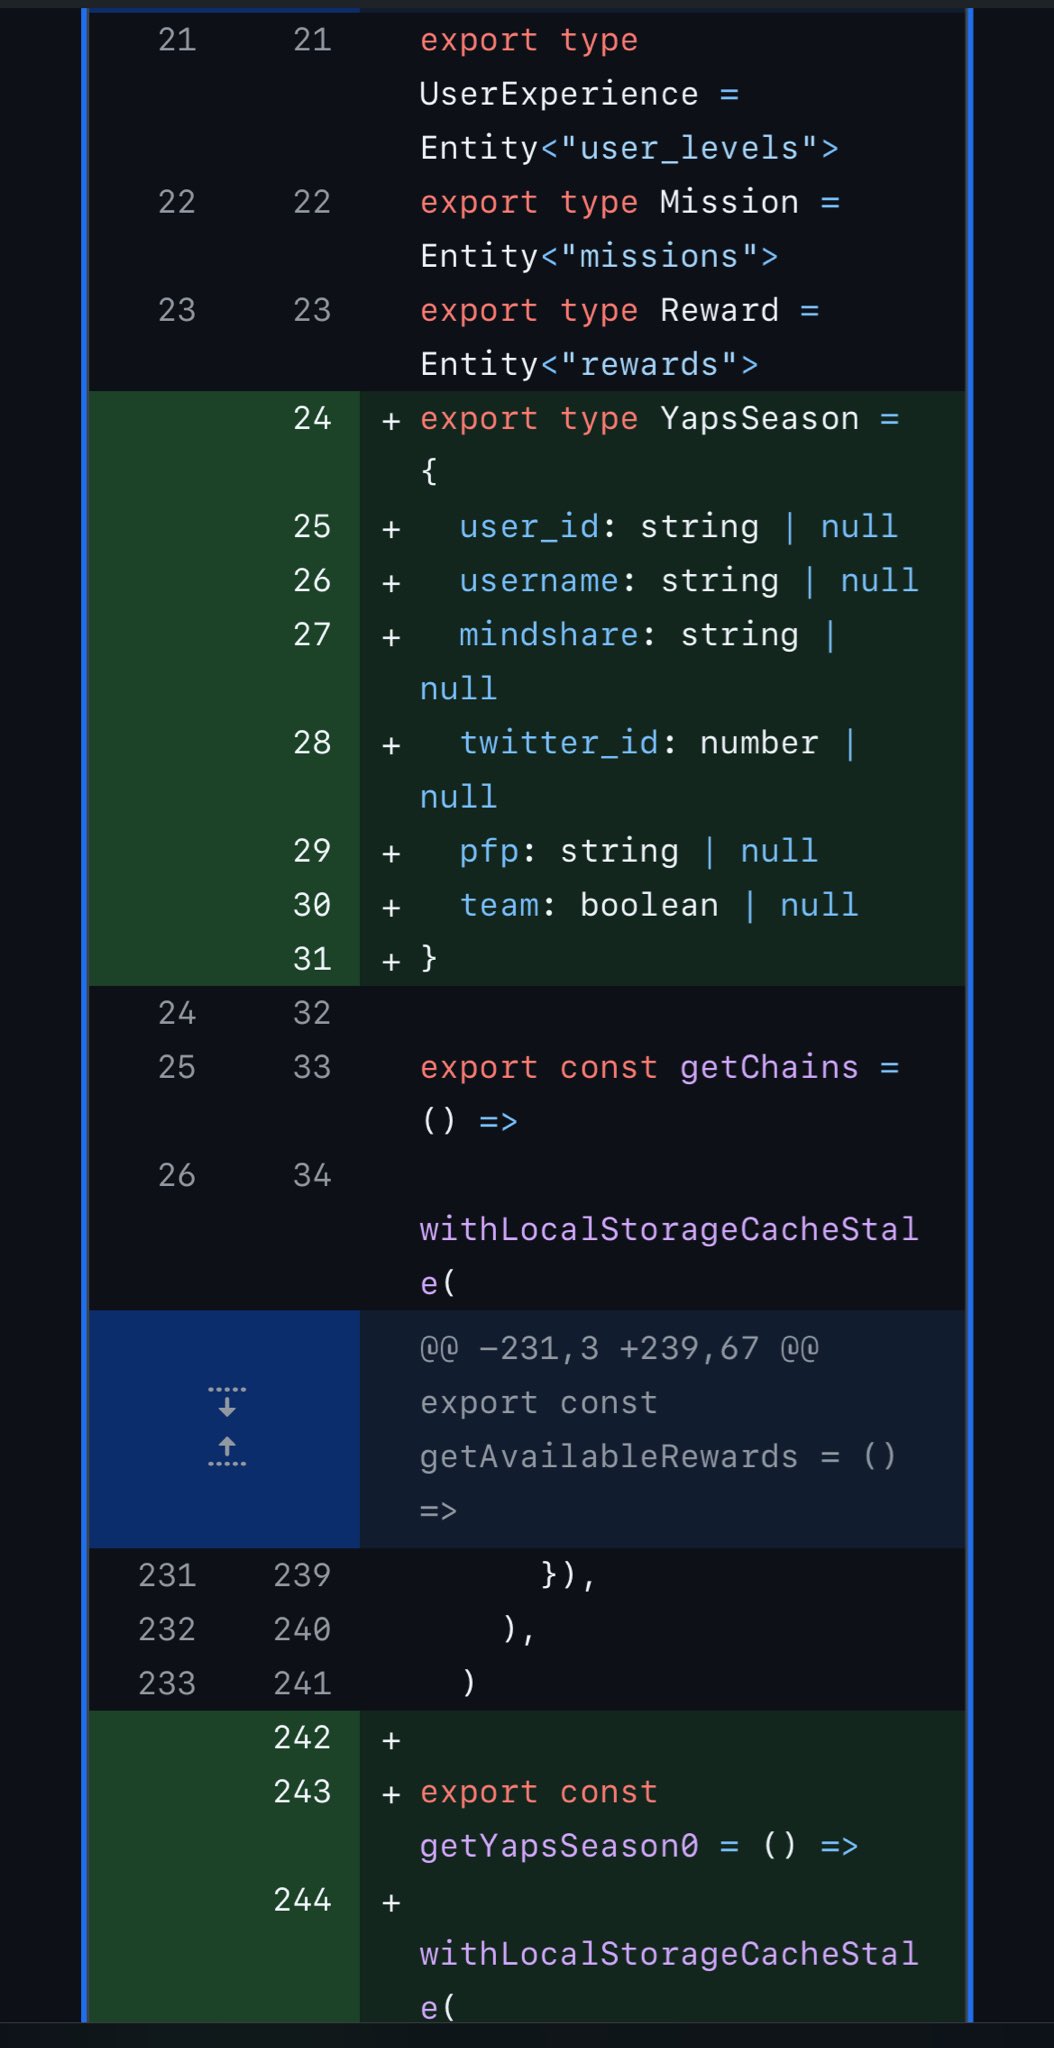The height and width of the screenshot is (2048, 1054).
Task: Click new line number 239
Action: [302, 1575]
